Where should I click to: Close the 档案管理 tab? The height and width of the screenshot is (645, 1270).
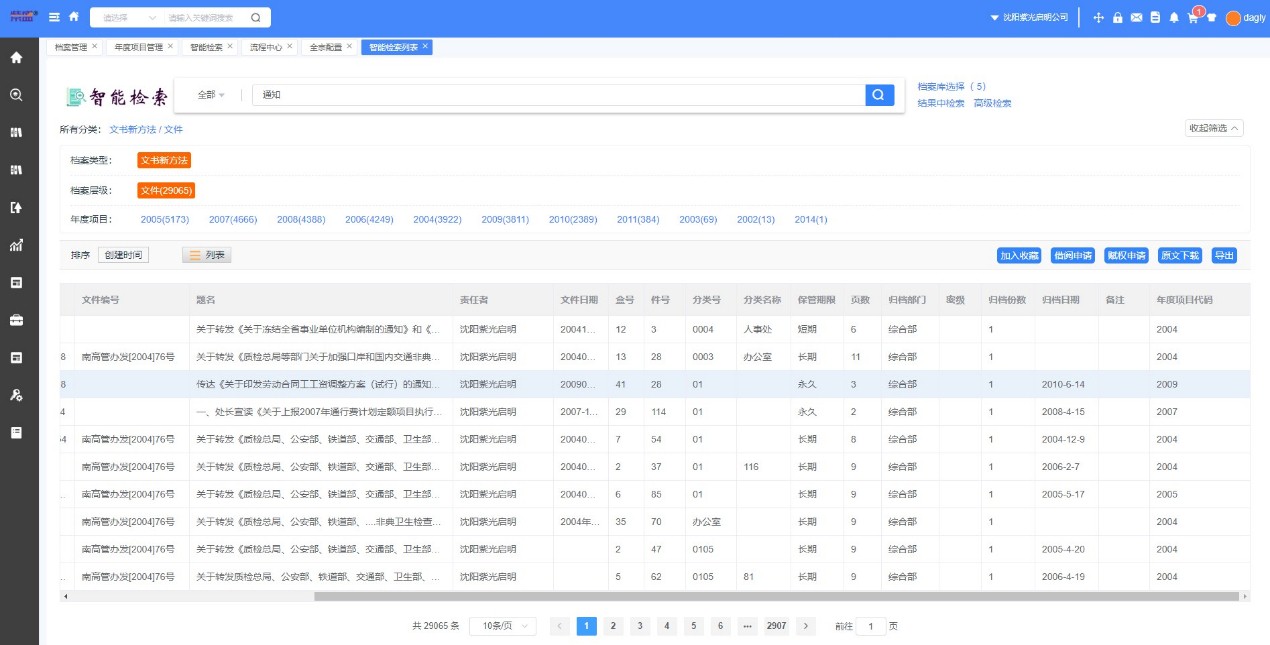[x=95, y=46]
